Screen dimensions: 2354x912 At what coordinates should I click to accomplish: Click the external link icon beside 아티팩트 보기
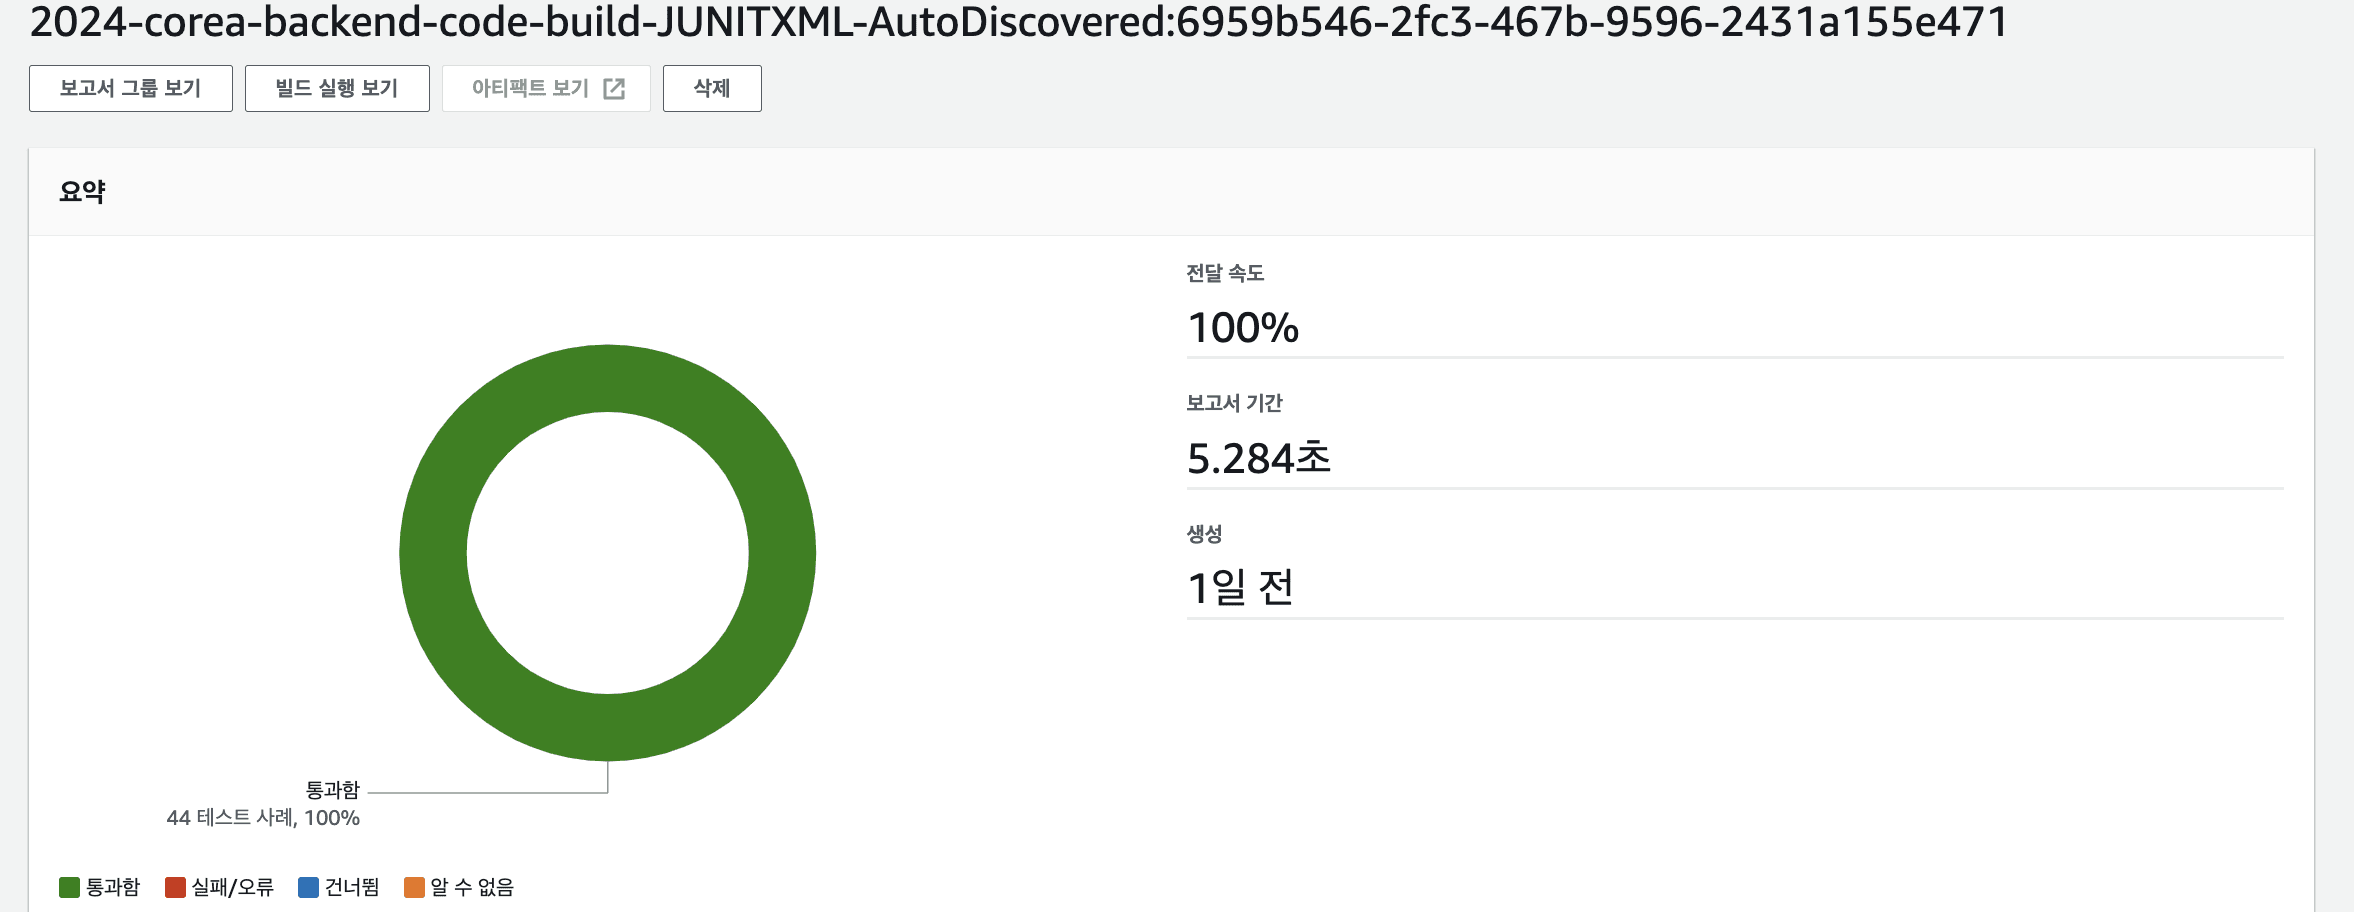(x=614, y=89)
